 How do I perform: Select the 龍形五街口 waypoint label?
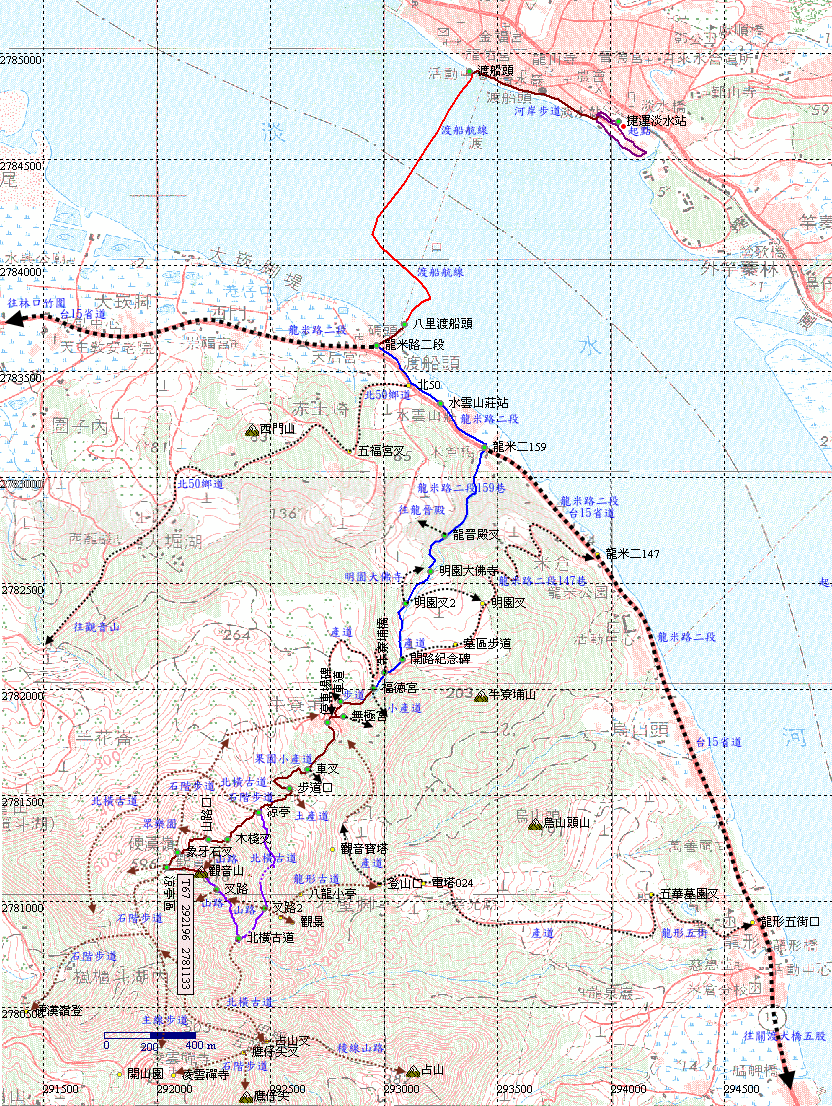789,921
